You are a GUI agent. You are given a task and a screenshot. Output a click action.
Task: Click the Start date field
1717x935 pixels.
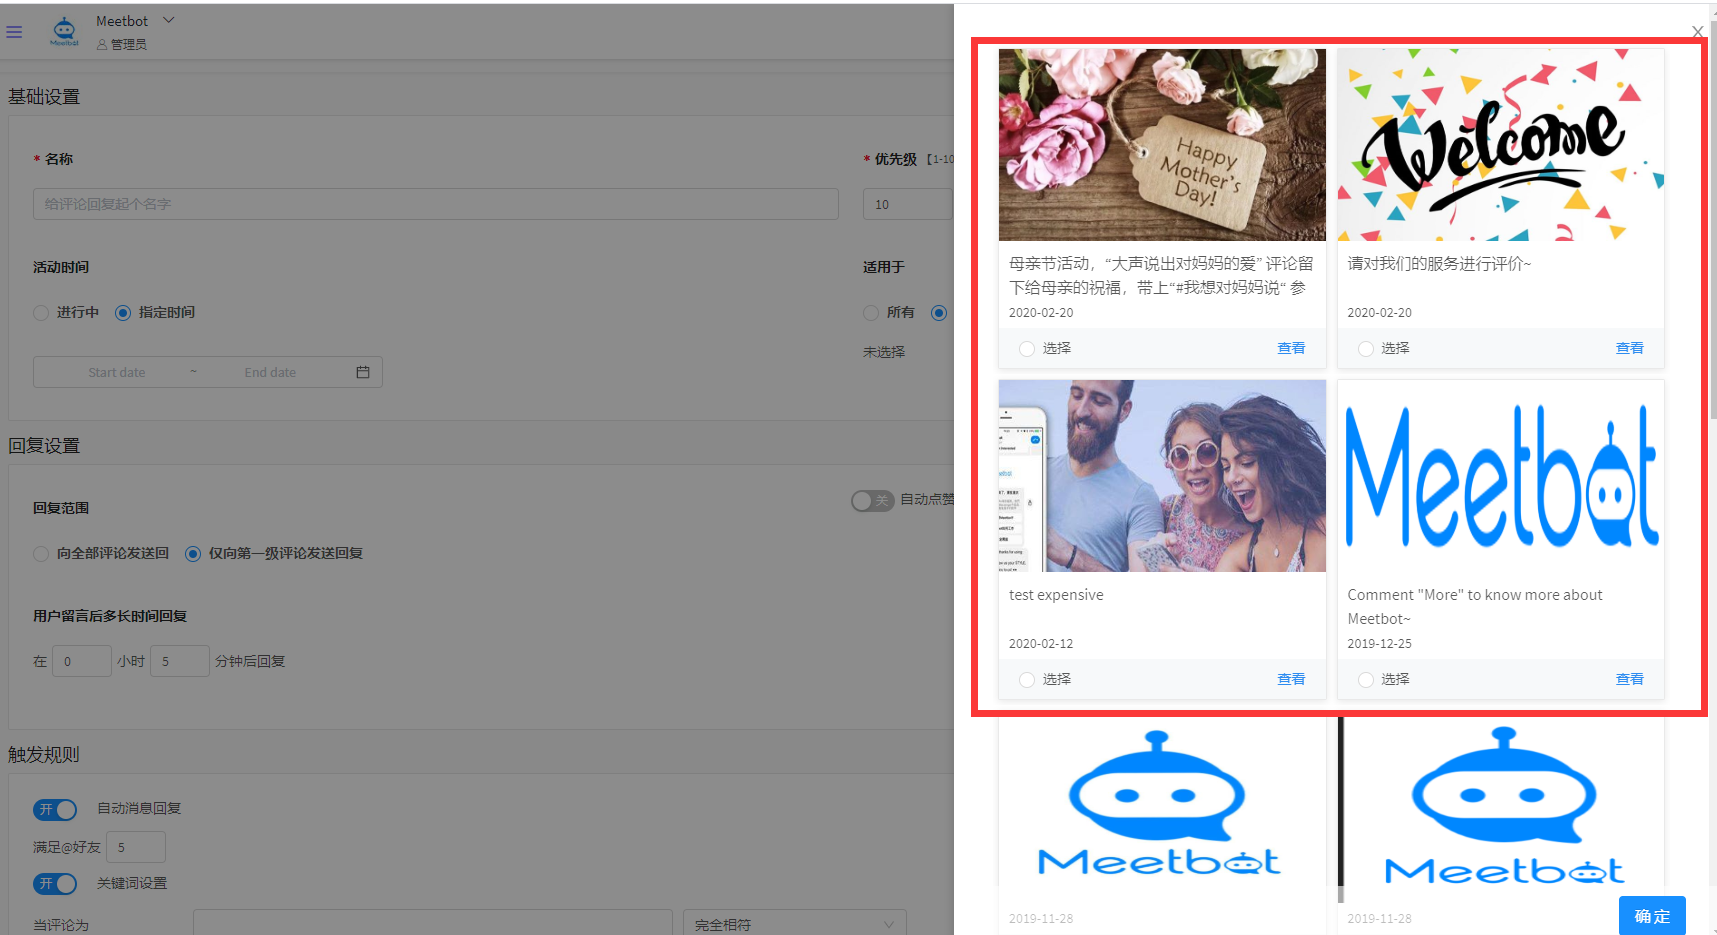(x=117, y=372)
